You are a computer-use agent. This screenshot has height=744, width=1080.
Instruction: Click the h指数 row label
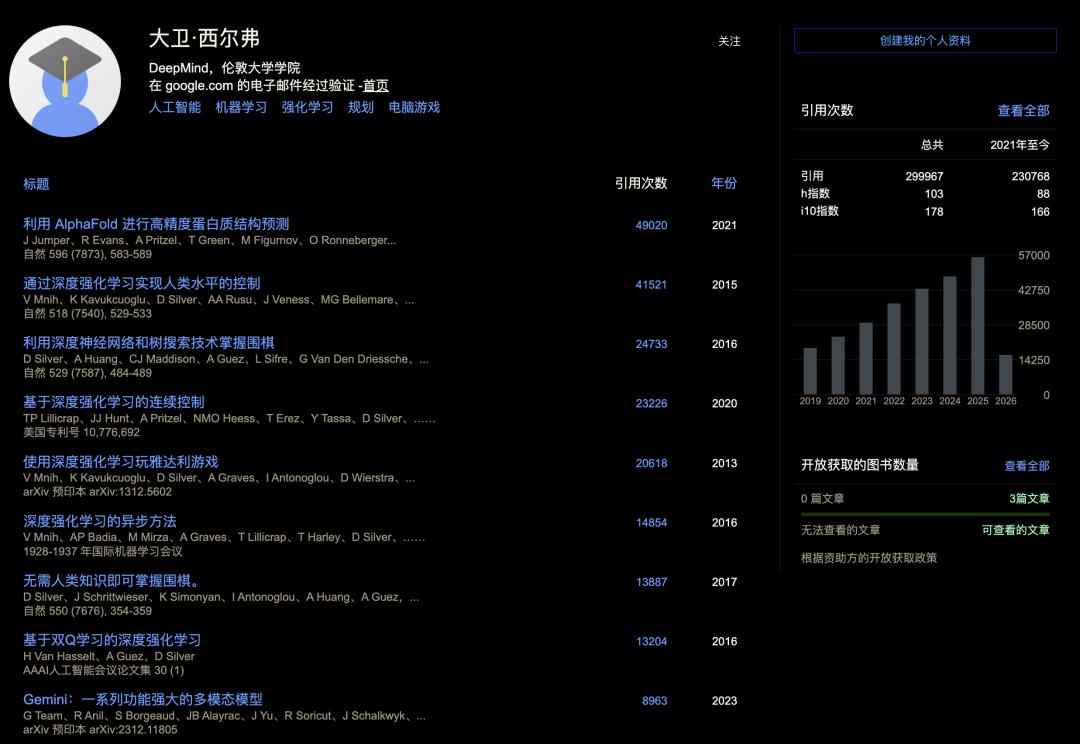(x=816, y=194)
